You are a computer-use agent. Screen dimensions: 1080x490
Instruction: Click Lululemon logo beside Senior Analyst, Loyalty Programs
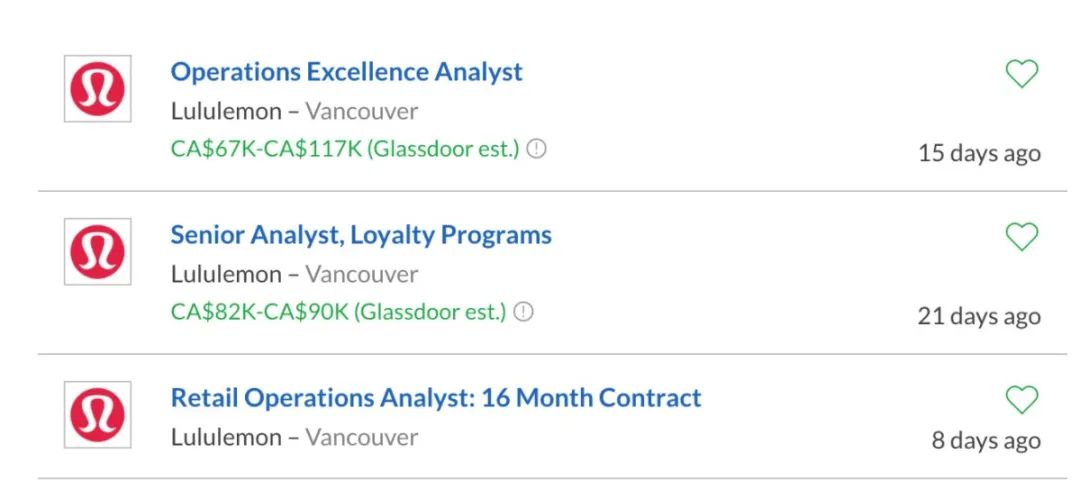coord(97,252)
